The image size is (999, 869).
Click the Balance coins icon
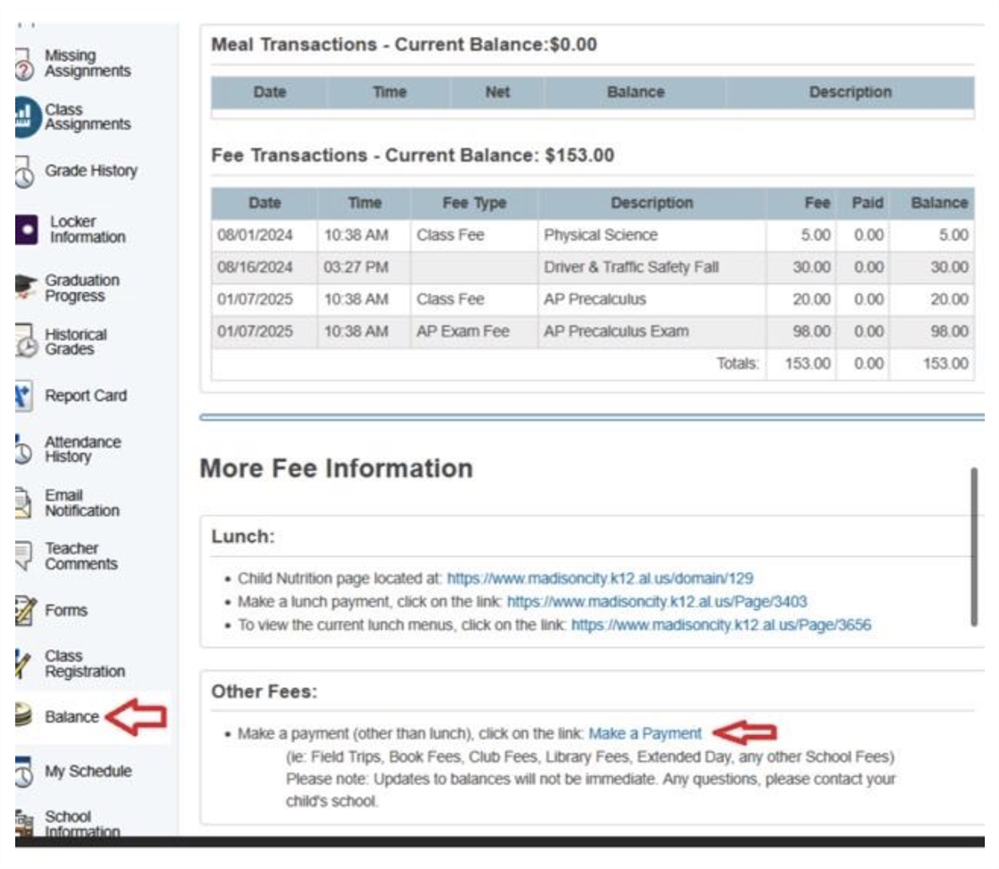click(24, 715)
